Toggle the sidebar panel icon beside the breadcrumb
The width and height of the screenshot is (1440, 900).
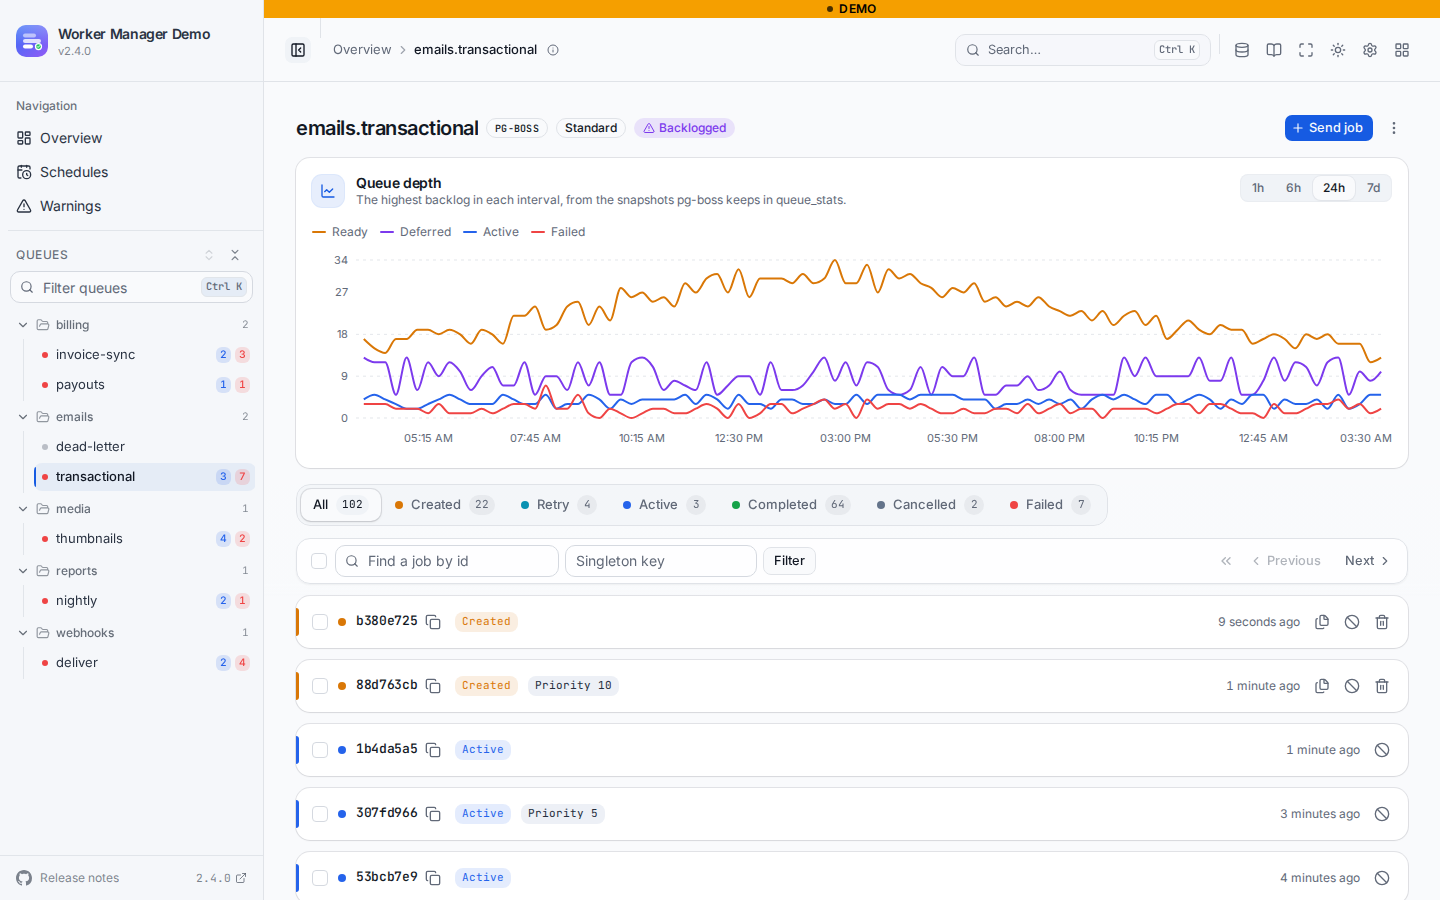[298, 50]
